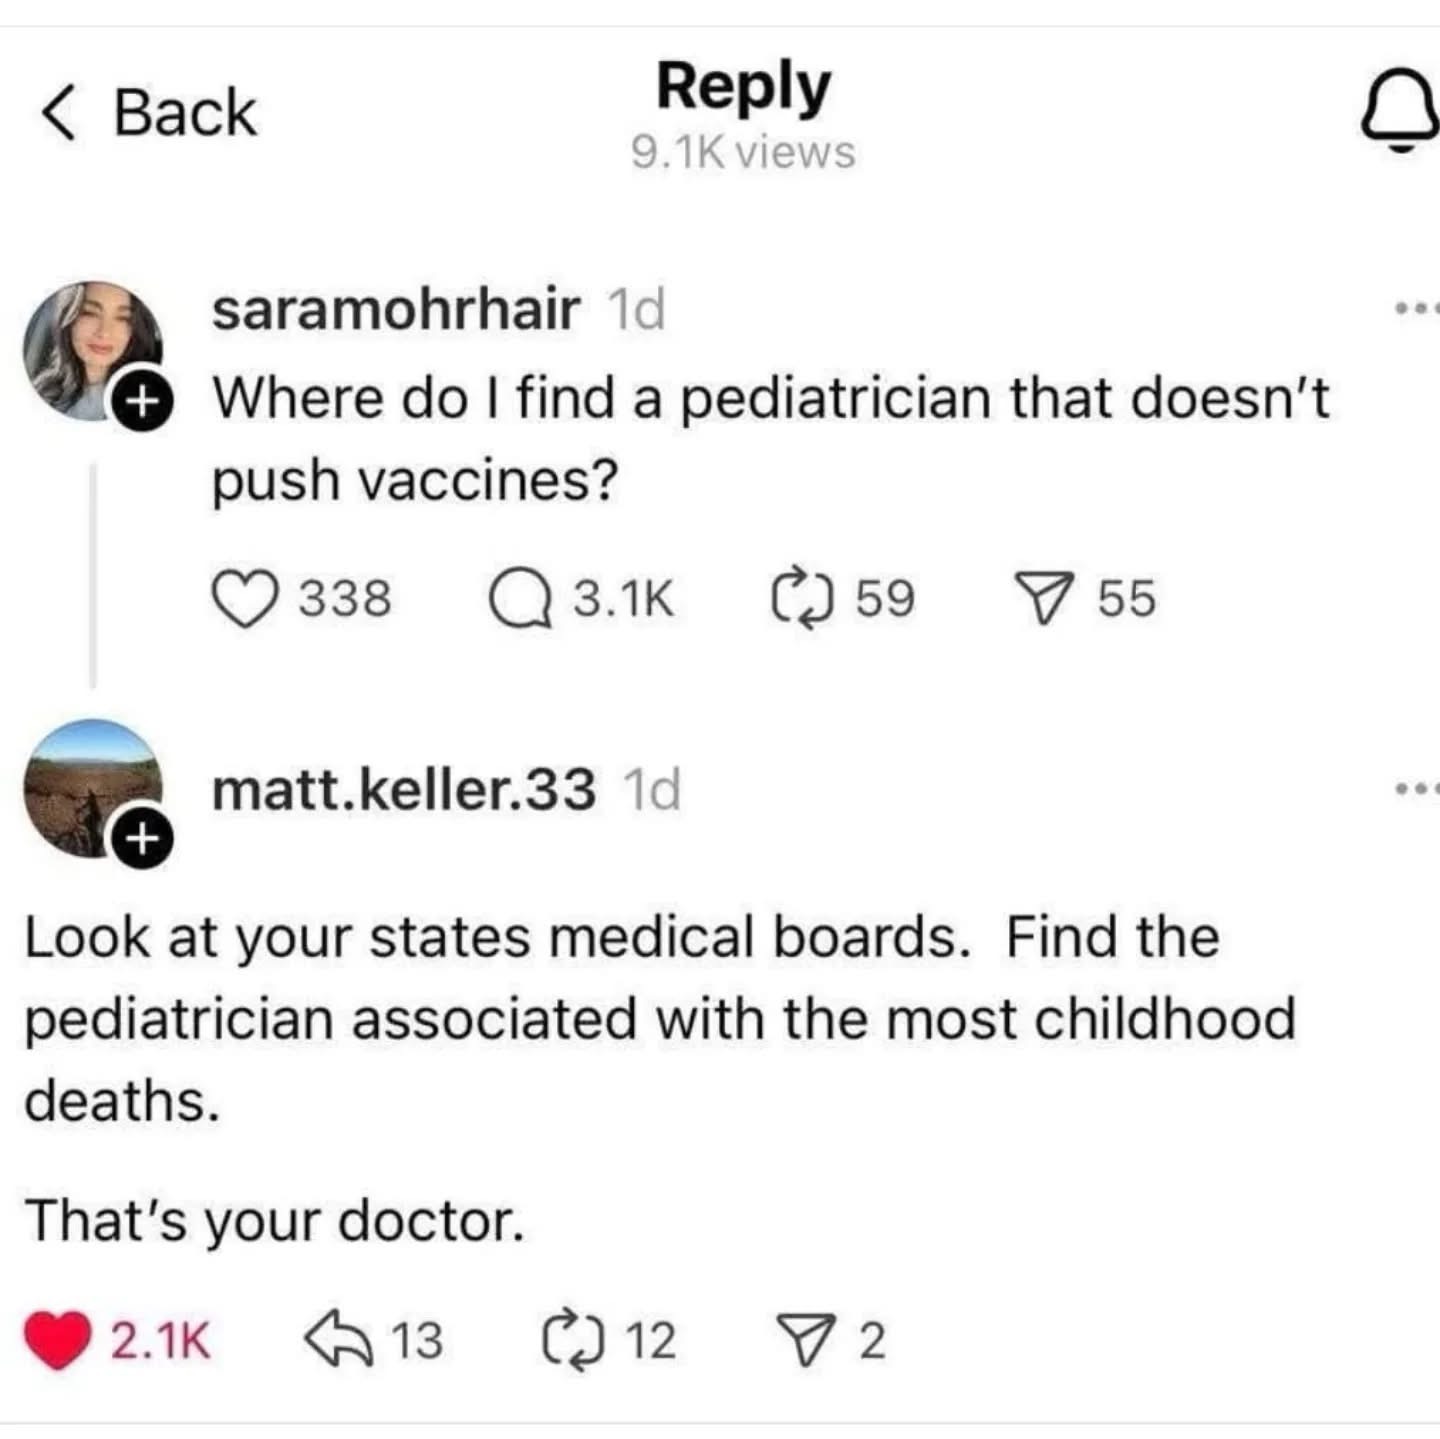
Task: Share saramohrhair's post via send icon
Action: coord(1044,598)
